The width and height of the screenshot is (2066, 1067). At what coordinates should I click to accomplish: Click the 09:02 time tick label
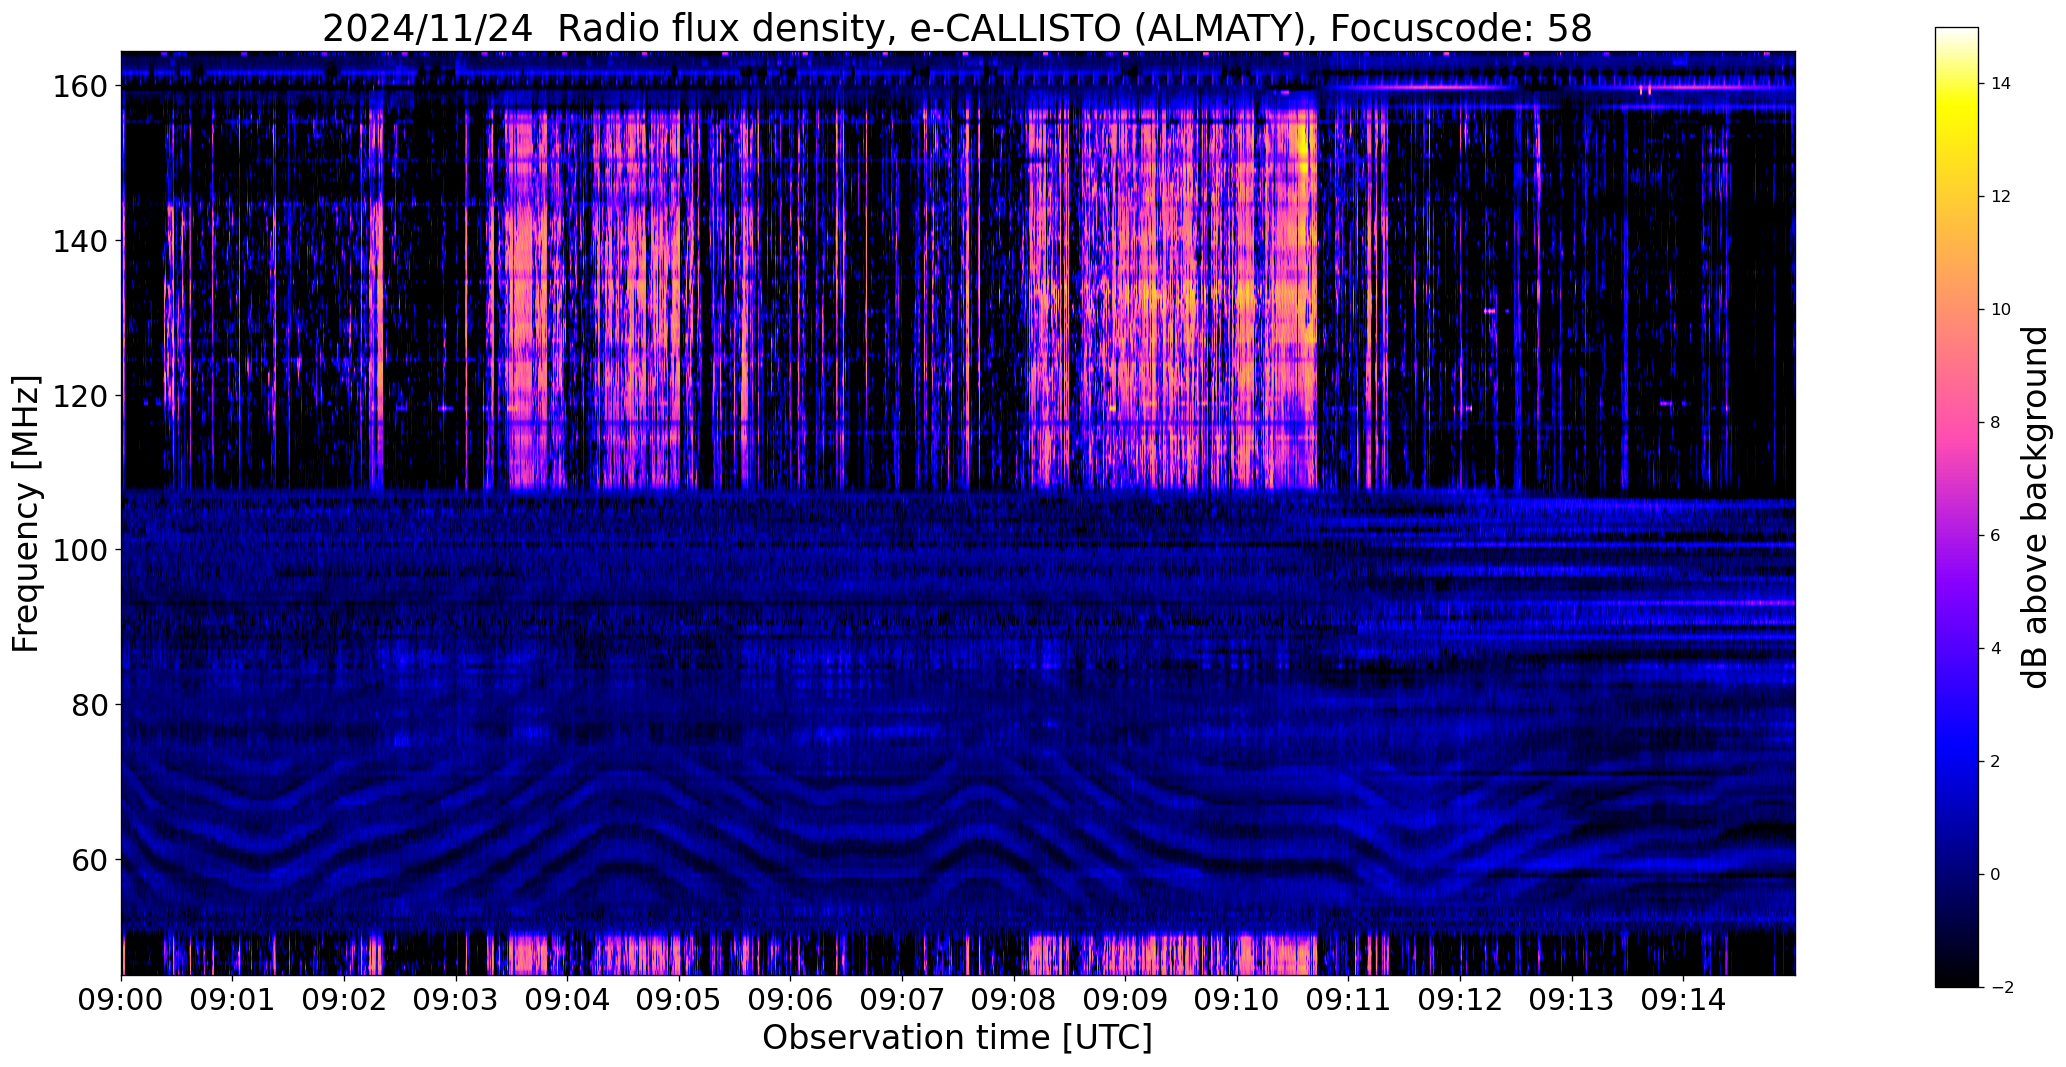(345, 999)
